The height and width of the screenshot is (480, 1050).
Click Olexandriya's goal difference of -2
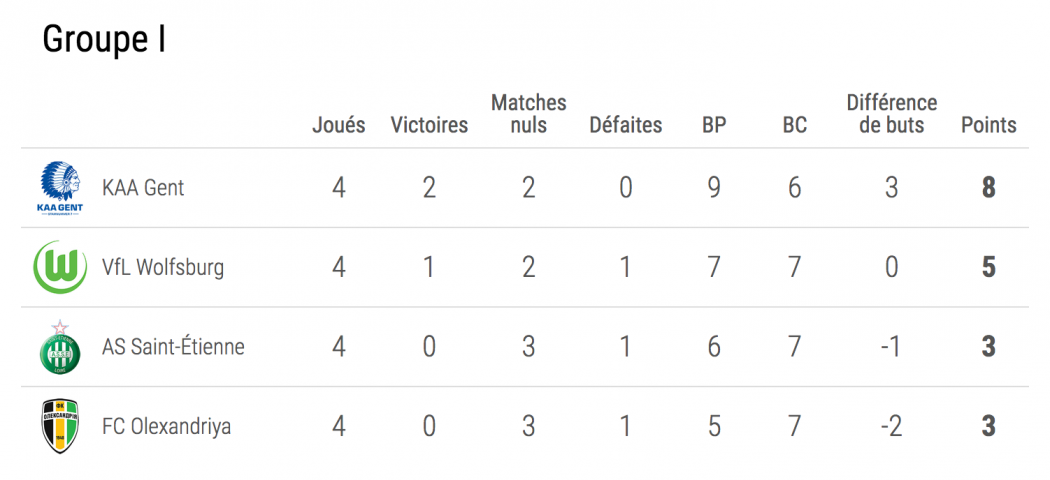[x=892, y=426]
